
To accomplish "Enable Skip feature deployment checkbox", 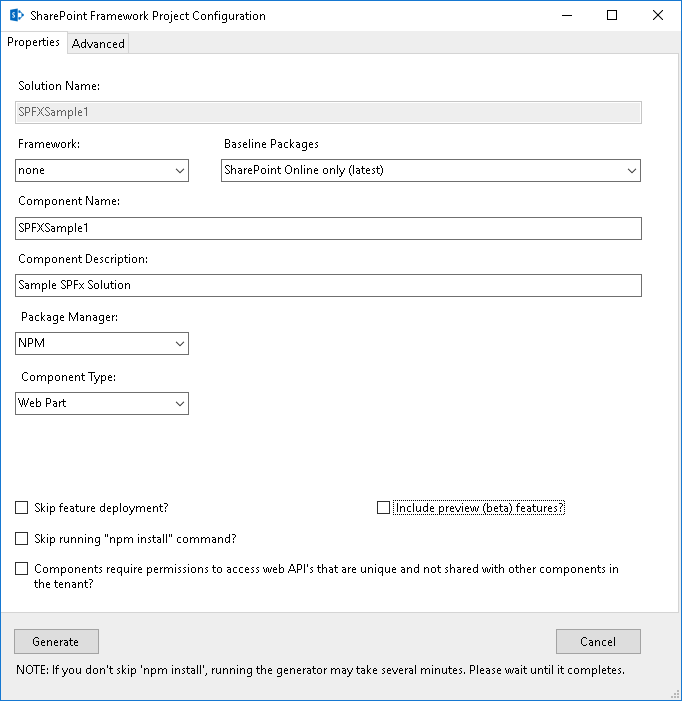I will click(x=22, y=508).
